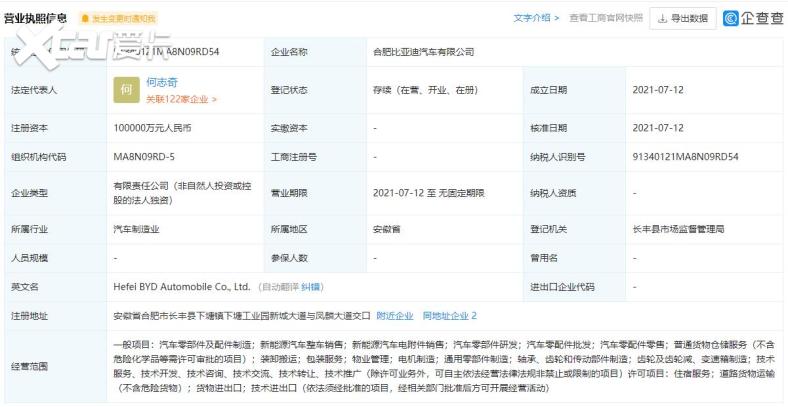Select 核准日期 value 2021-07-12
The image size is (788, 407).
658,128
